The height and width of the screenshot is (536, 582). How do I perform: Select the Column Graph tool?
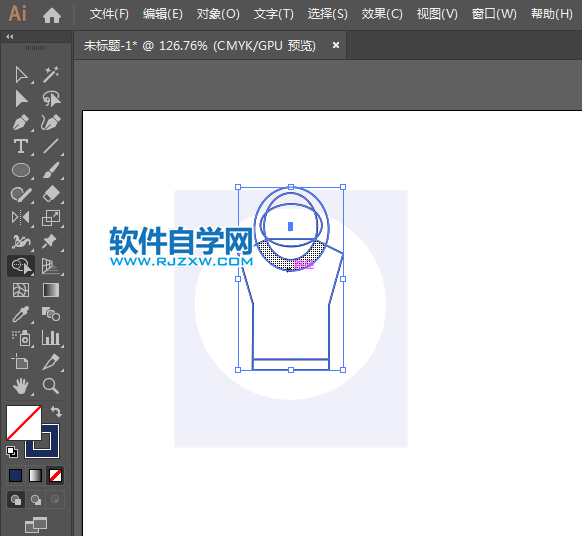point(51,338)
